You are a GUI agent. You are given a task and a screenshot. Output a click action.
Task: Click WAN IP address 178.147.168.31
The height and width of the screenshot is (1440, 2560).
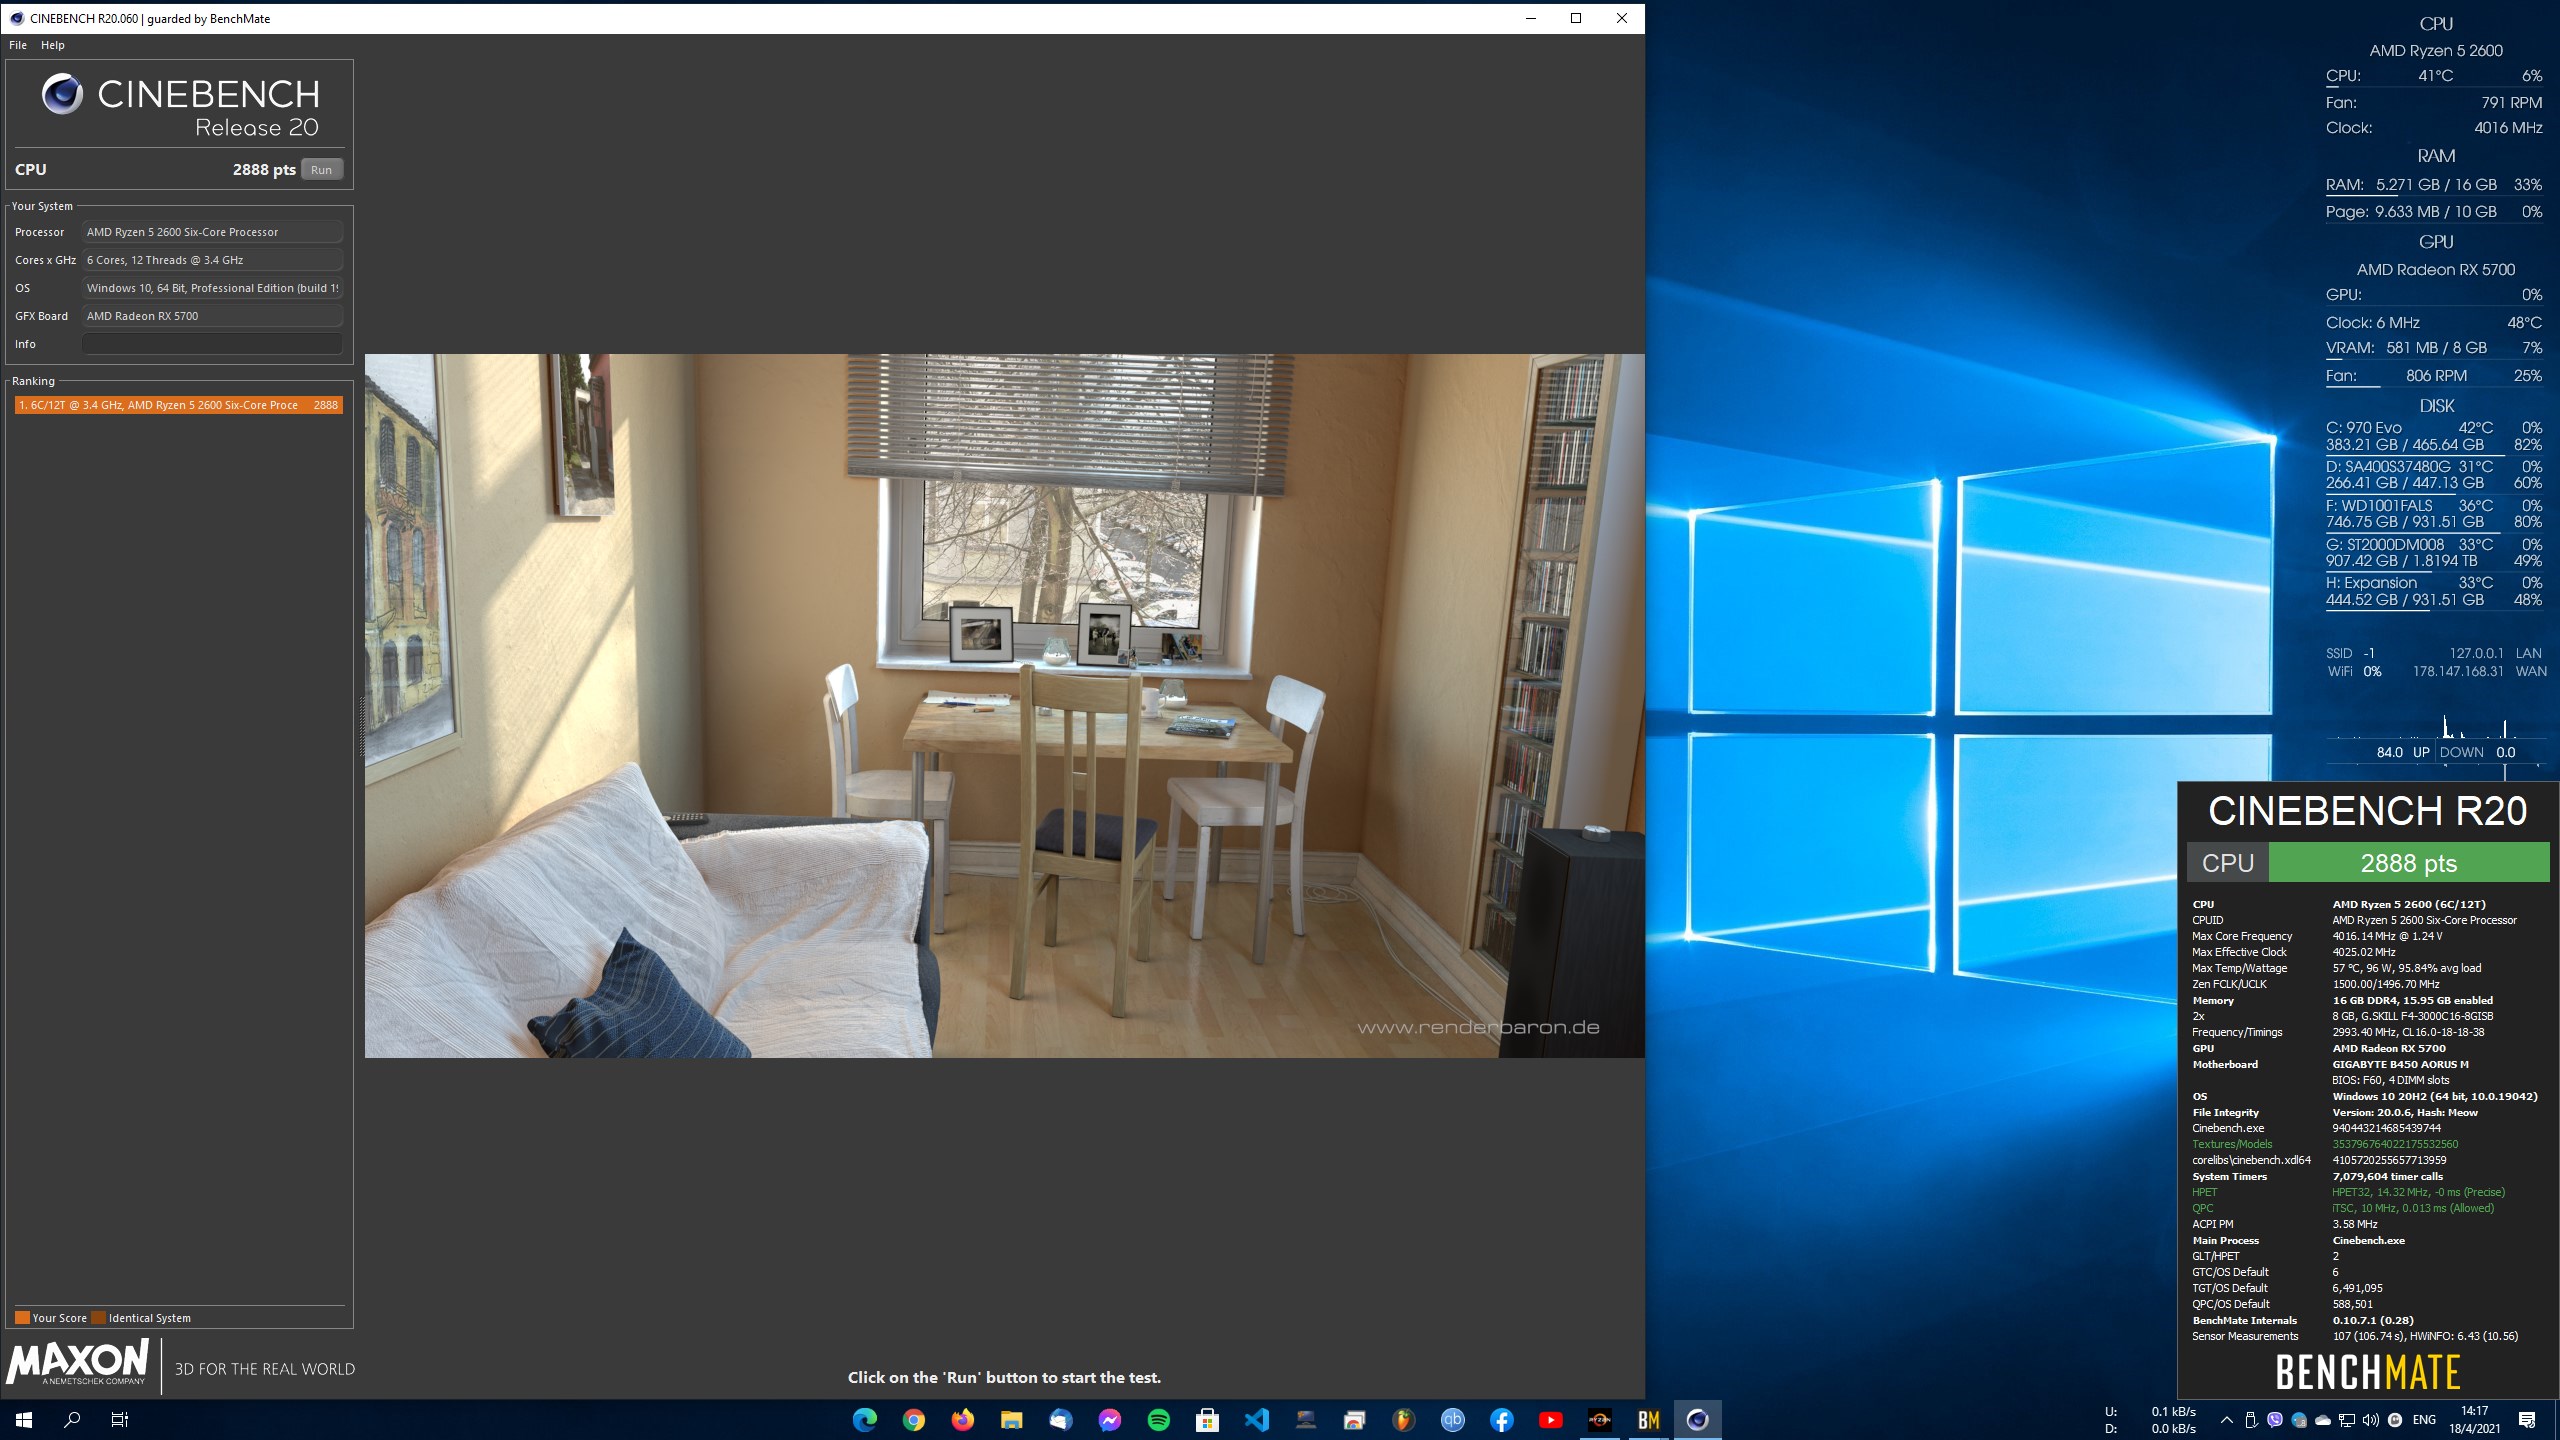pyautogui.click(x=2458, y=672)
